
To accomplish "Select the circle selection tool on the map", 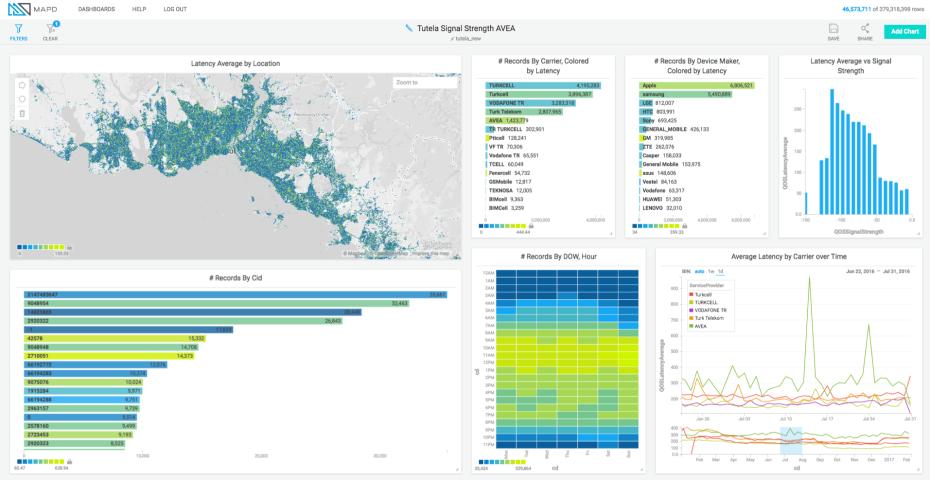I will pos(22,99).
